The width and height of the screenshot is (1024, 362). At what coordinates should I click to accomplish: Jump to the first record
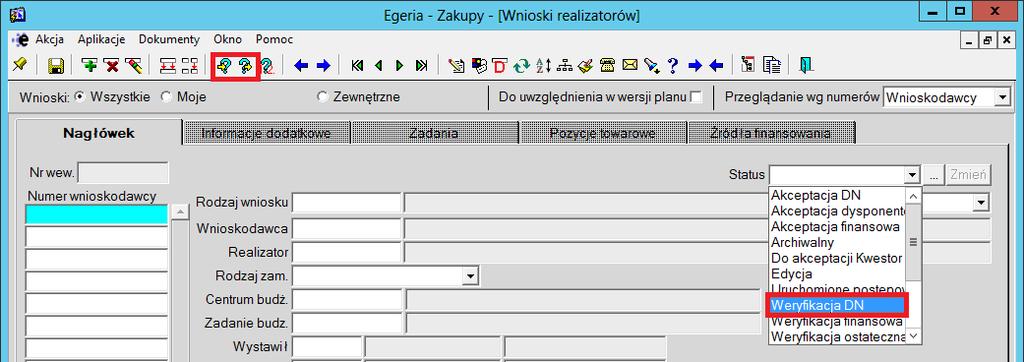(x=357, y=65)
